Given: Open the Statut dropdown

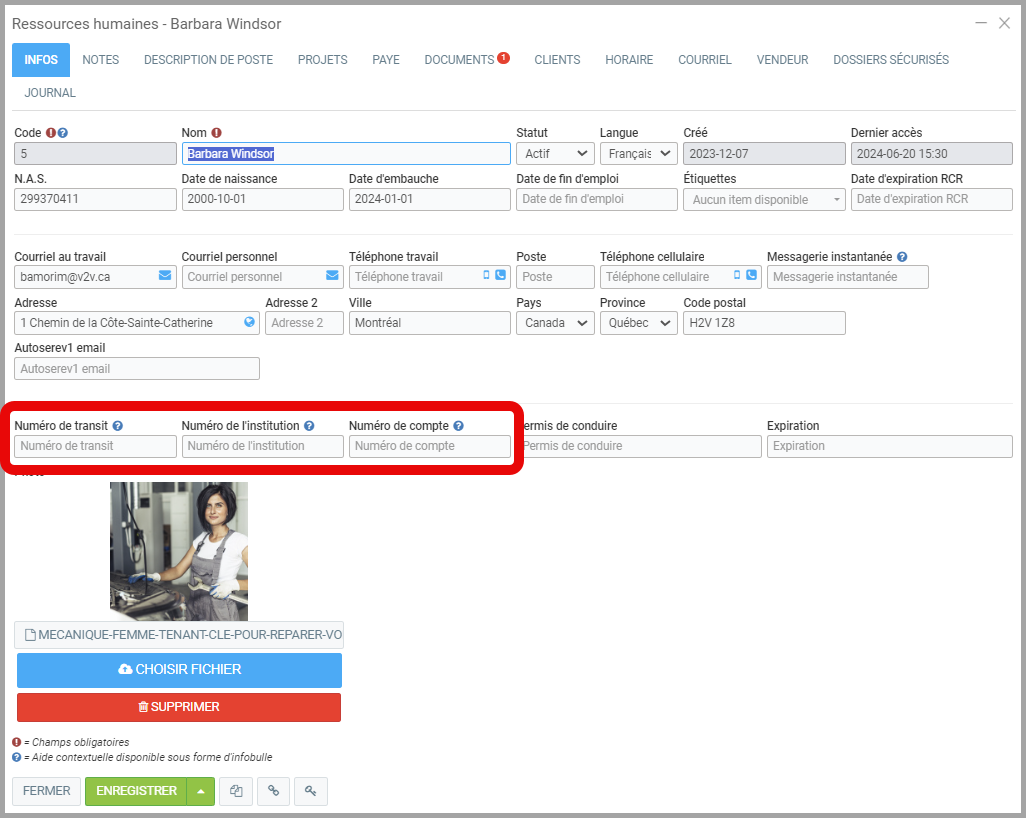Looking at the screenshot, I should tap(555, 154).
